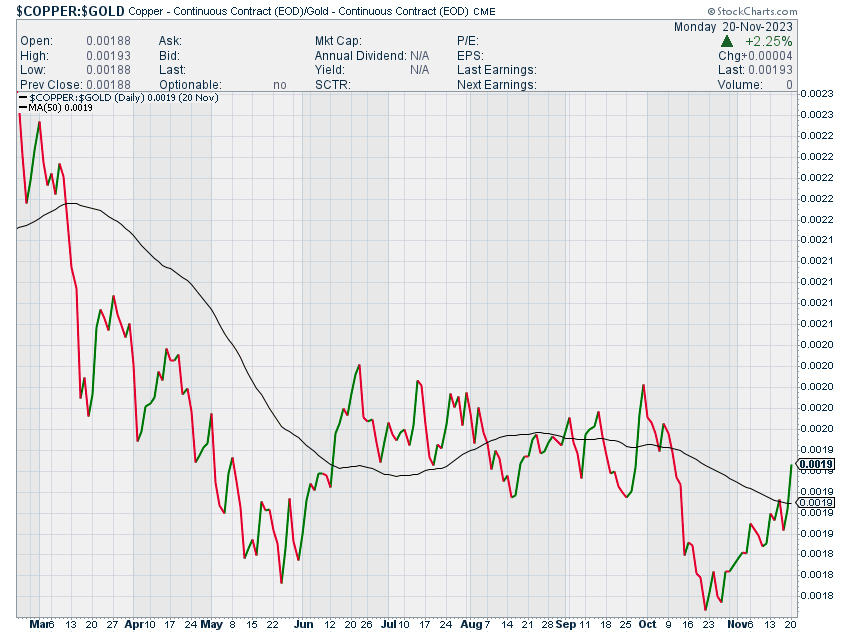Click the Mkt Cap: label
850x633 pixels.
point(338,41)
